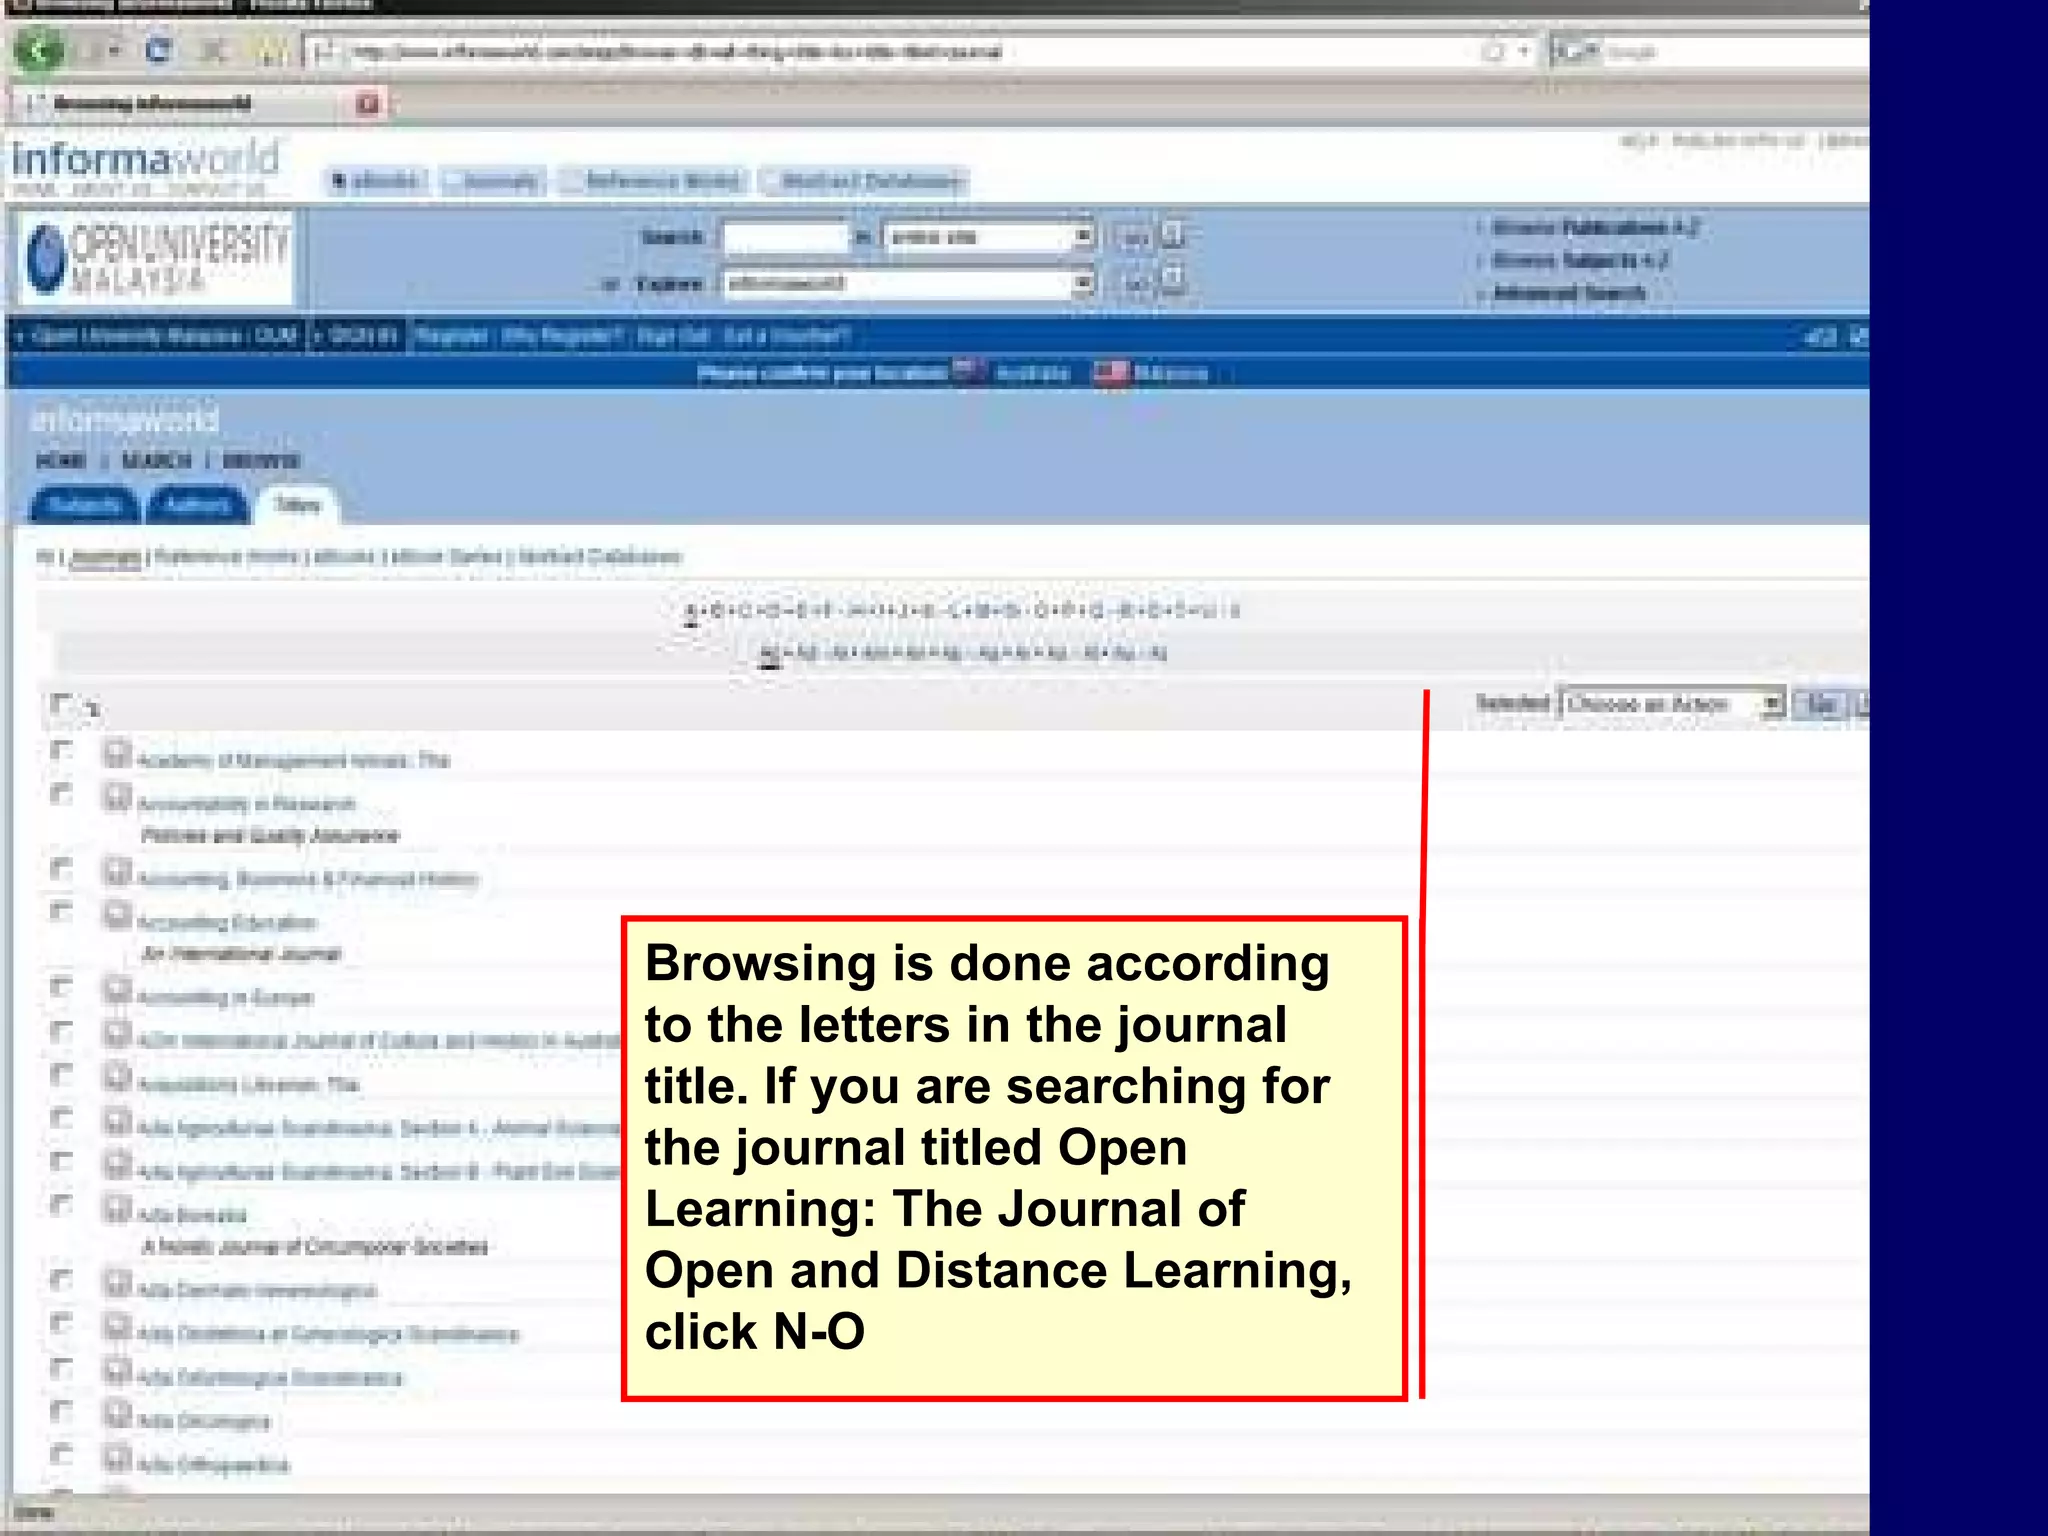Click the Open University Malaysia logo
The image size is (2048, 1536).
click(x=156, y=258)
